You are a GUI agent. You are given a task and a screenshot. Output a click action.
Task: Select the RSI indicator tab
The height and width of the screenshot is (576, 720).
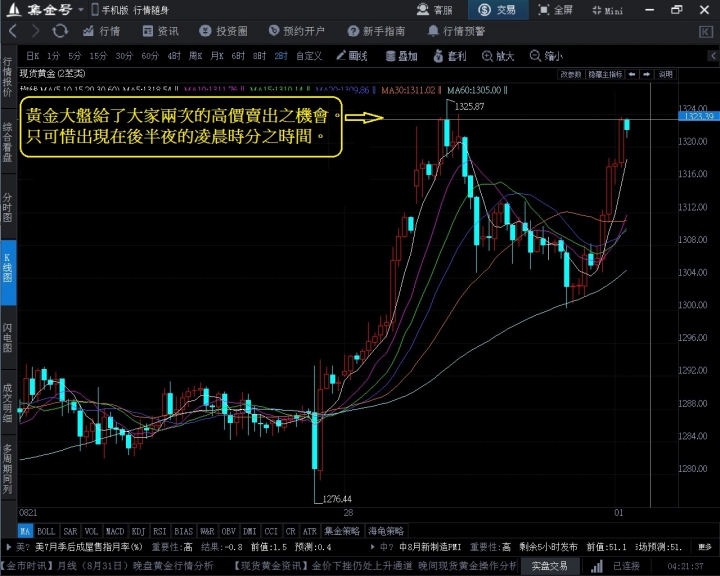159,531
